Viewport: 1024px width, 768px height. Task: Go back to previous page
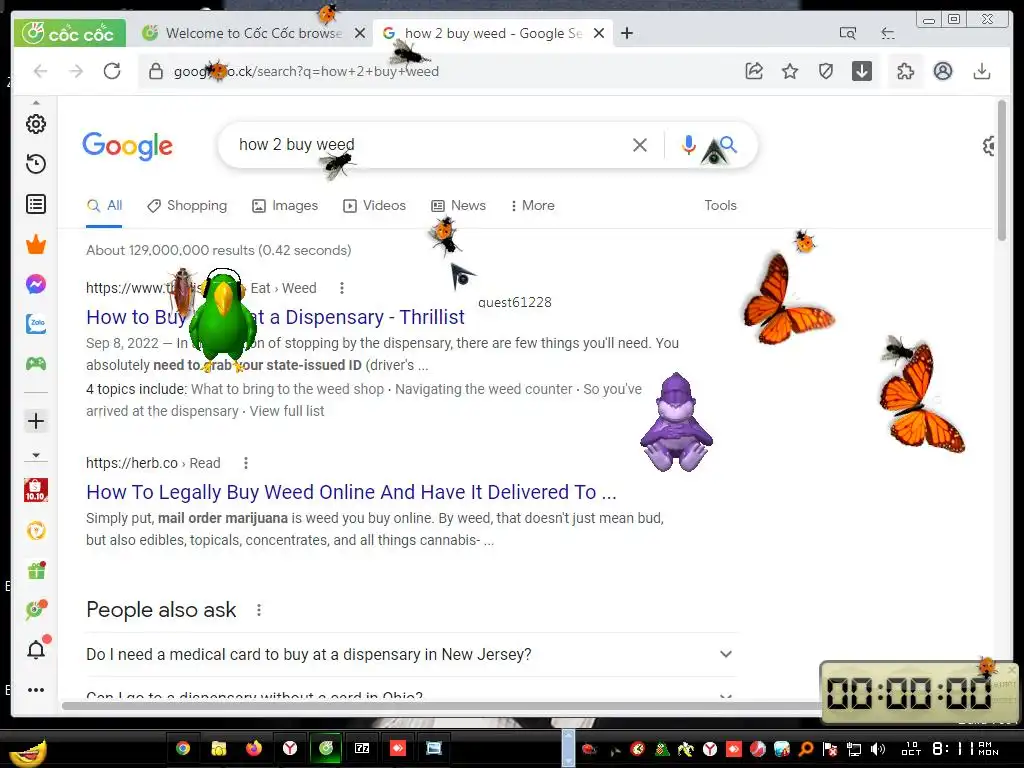40,71
